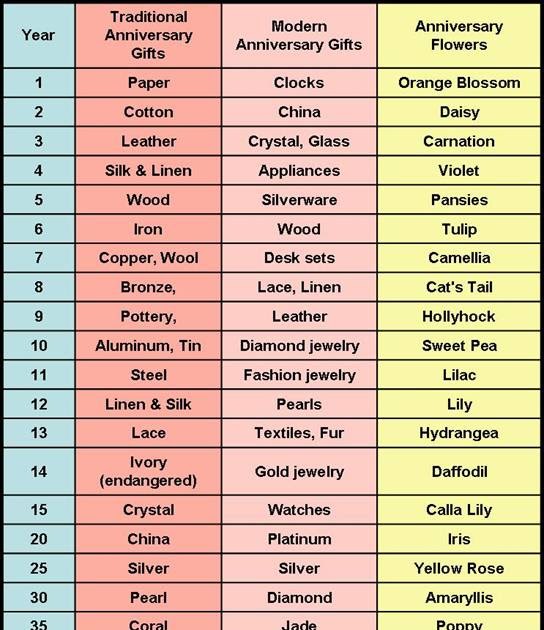Click the Ivory (endangered) cell
The width and height of the screenshot is (544, 630).
click(148, 472)
